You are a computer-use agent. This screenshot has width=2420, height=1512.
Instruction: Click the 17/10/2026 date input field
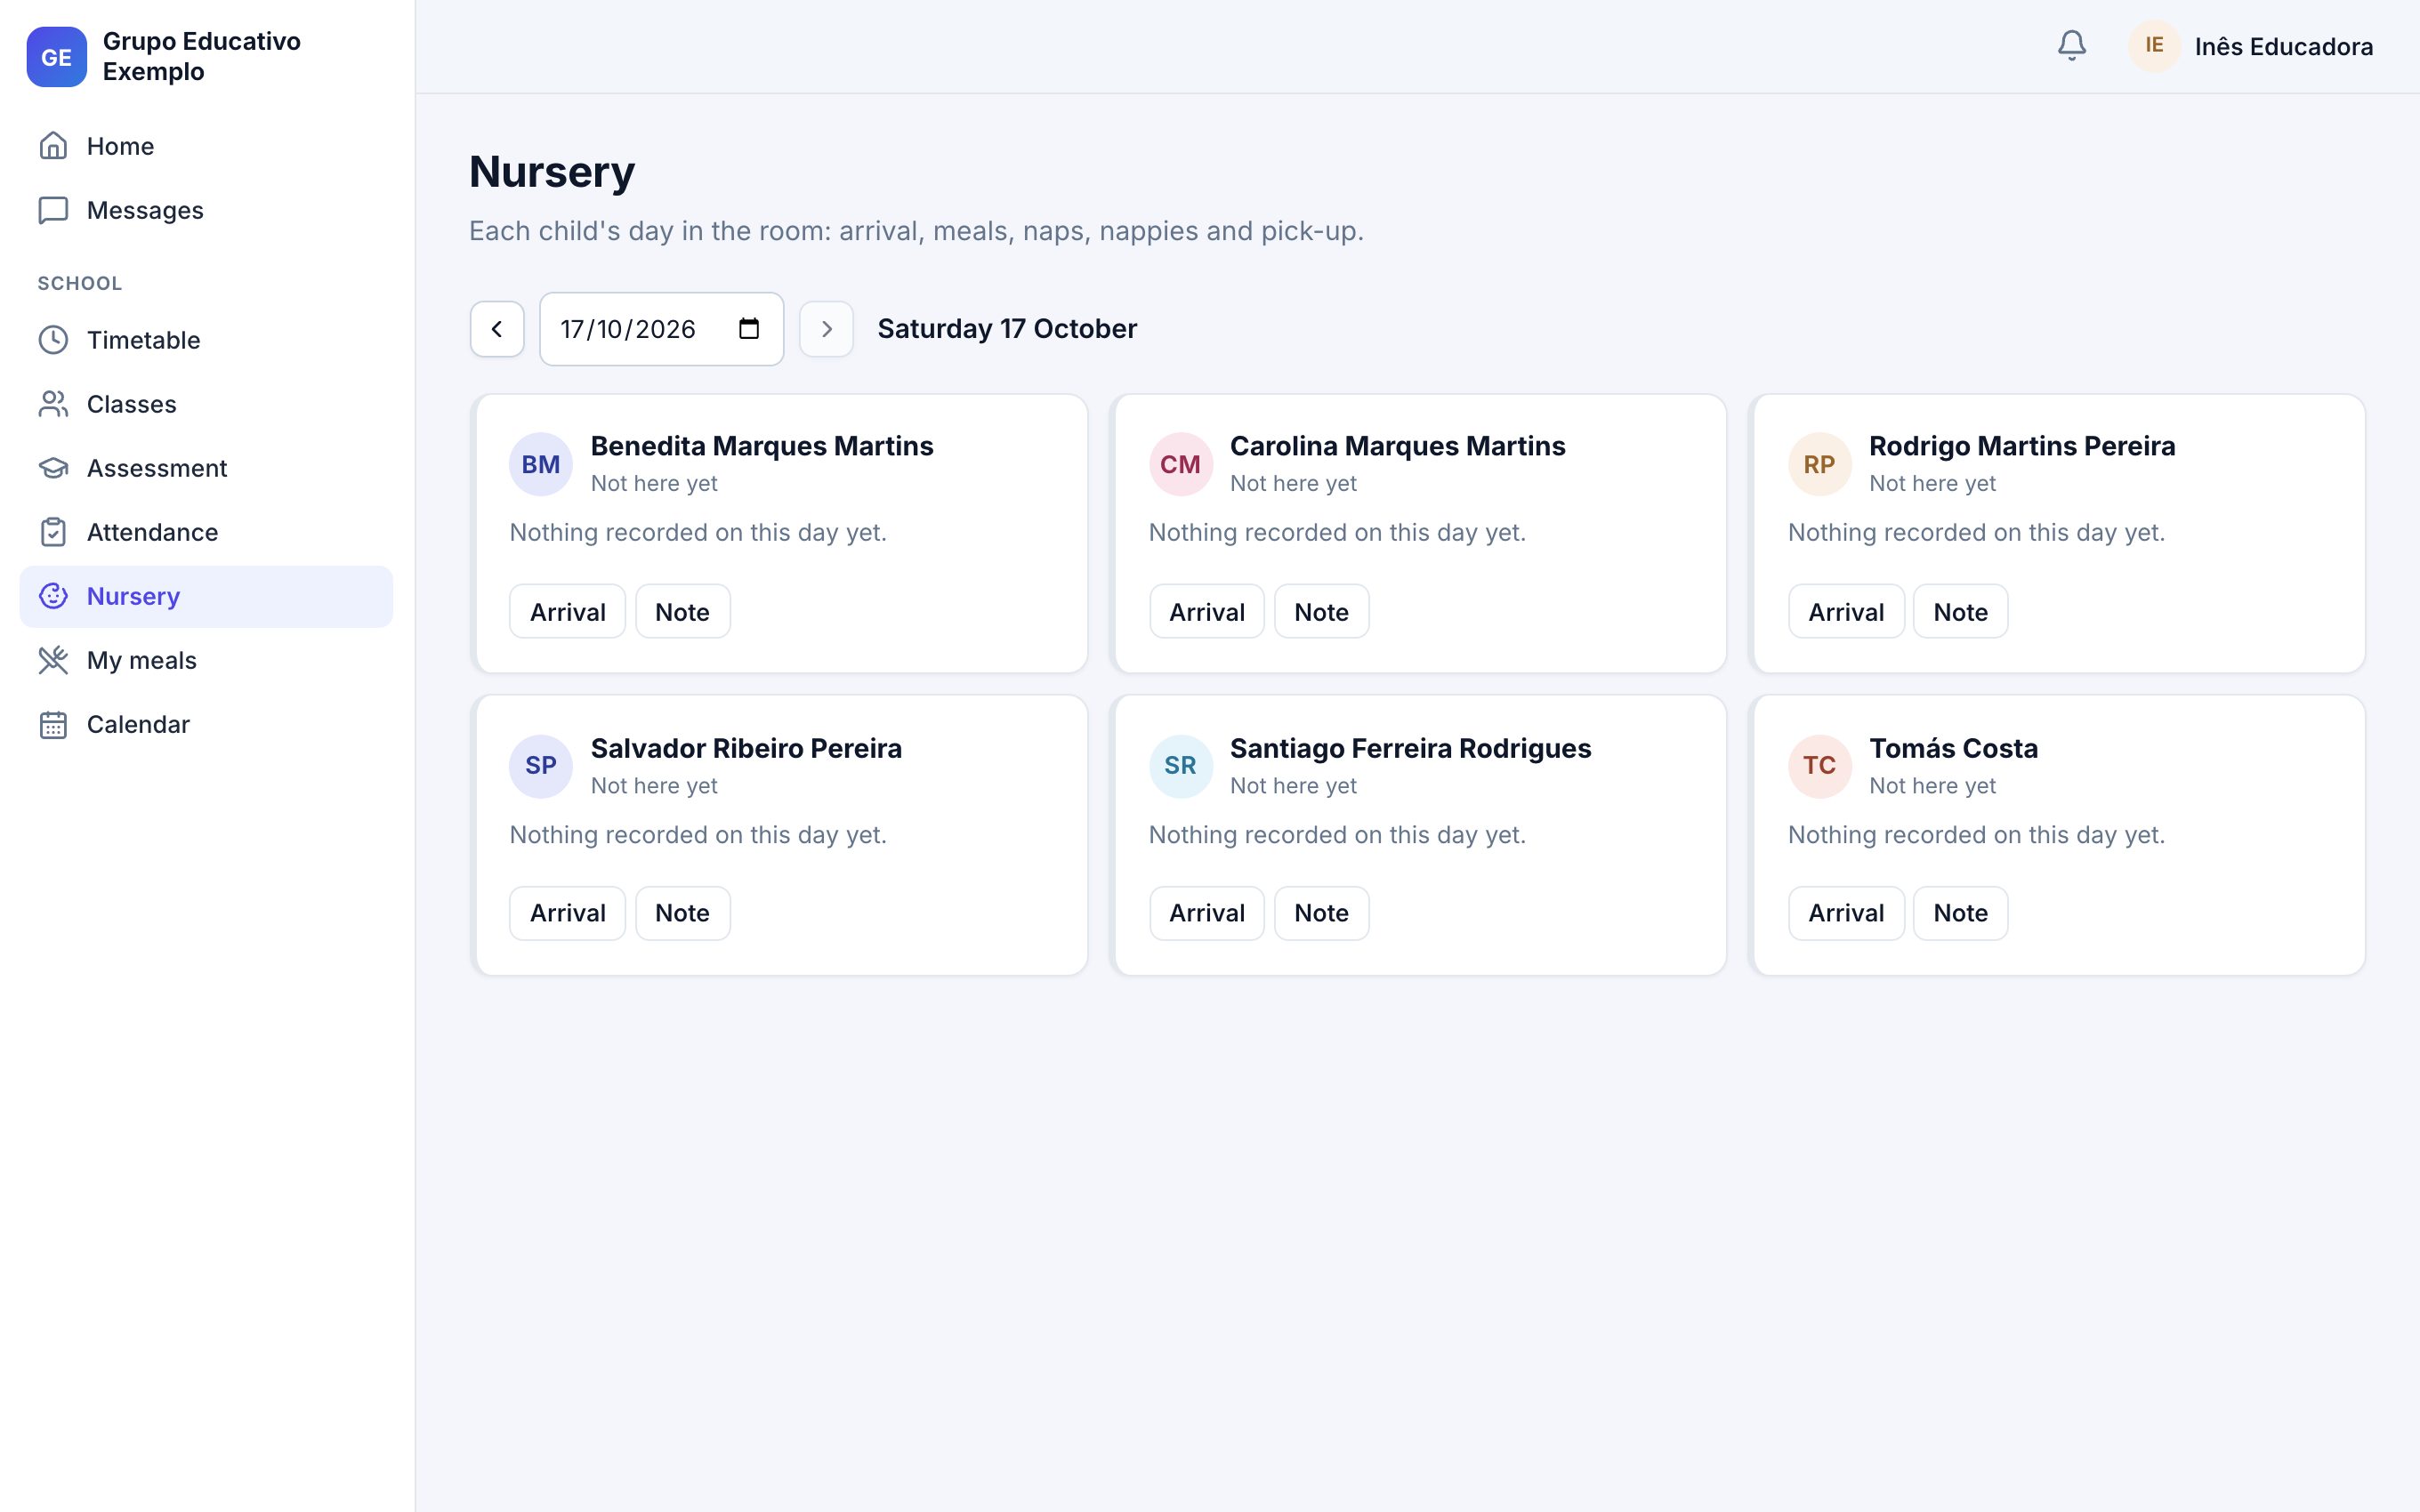tap(661, 329)
